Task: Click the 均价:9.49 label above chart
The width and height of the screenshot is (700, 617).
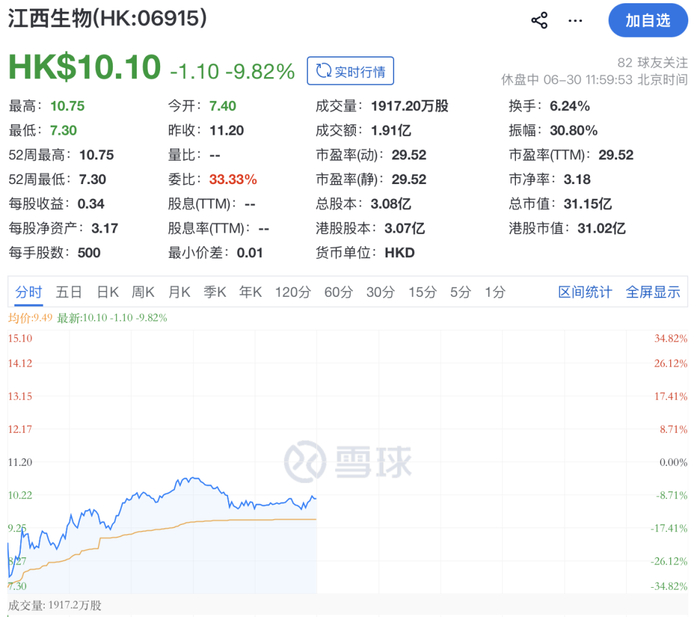Action: 30,318
